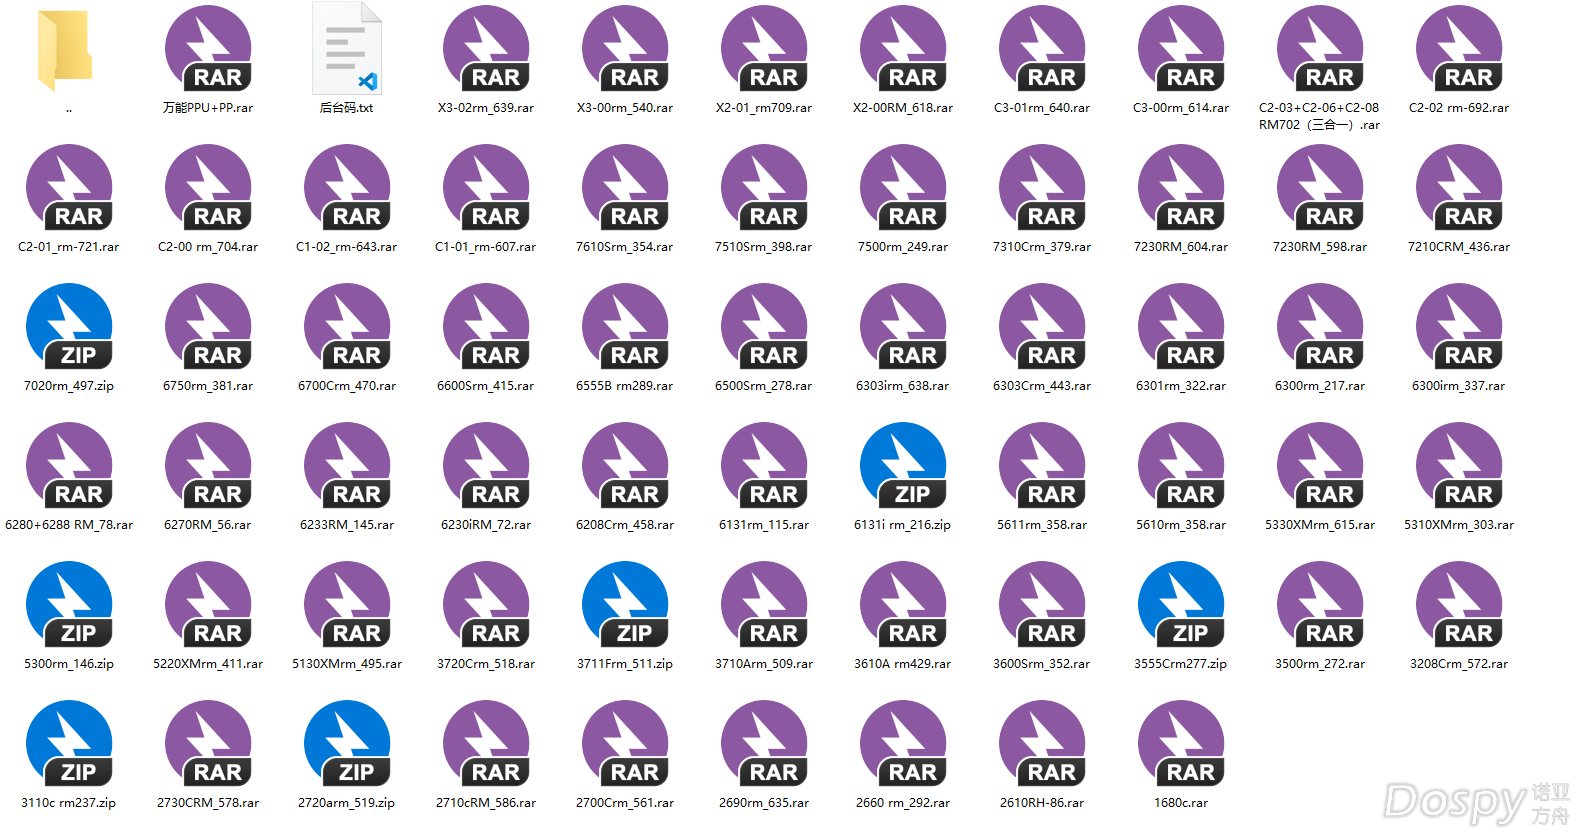Select the 3110c rm237.zip ZIP icon
Image resolution: width=1582 pixels, height=835 pixels.
[x=69, y=743]
